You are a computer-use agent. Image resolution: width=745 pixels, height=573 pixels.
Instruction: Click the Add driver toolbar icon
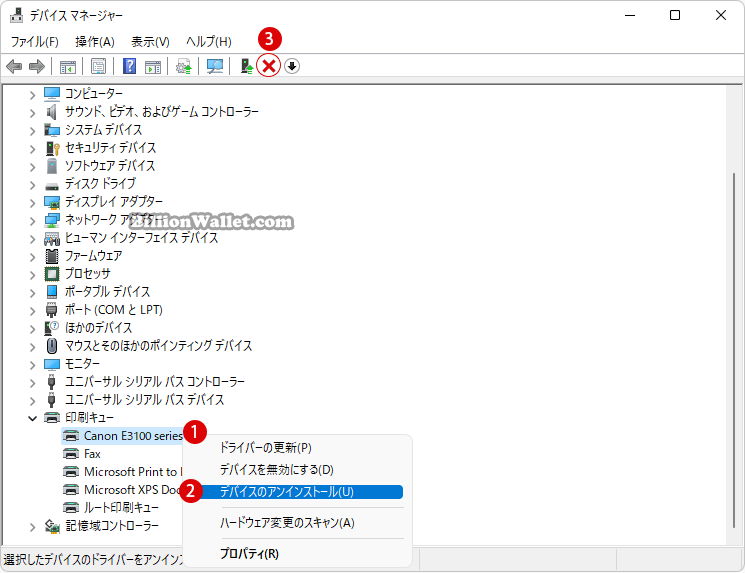click(246, 66)
